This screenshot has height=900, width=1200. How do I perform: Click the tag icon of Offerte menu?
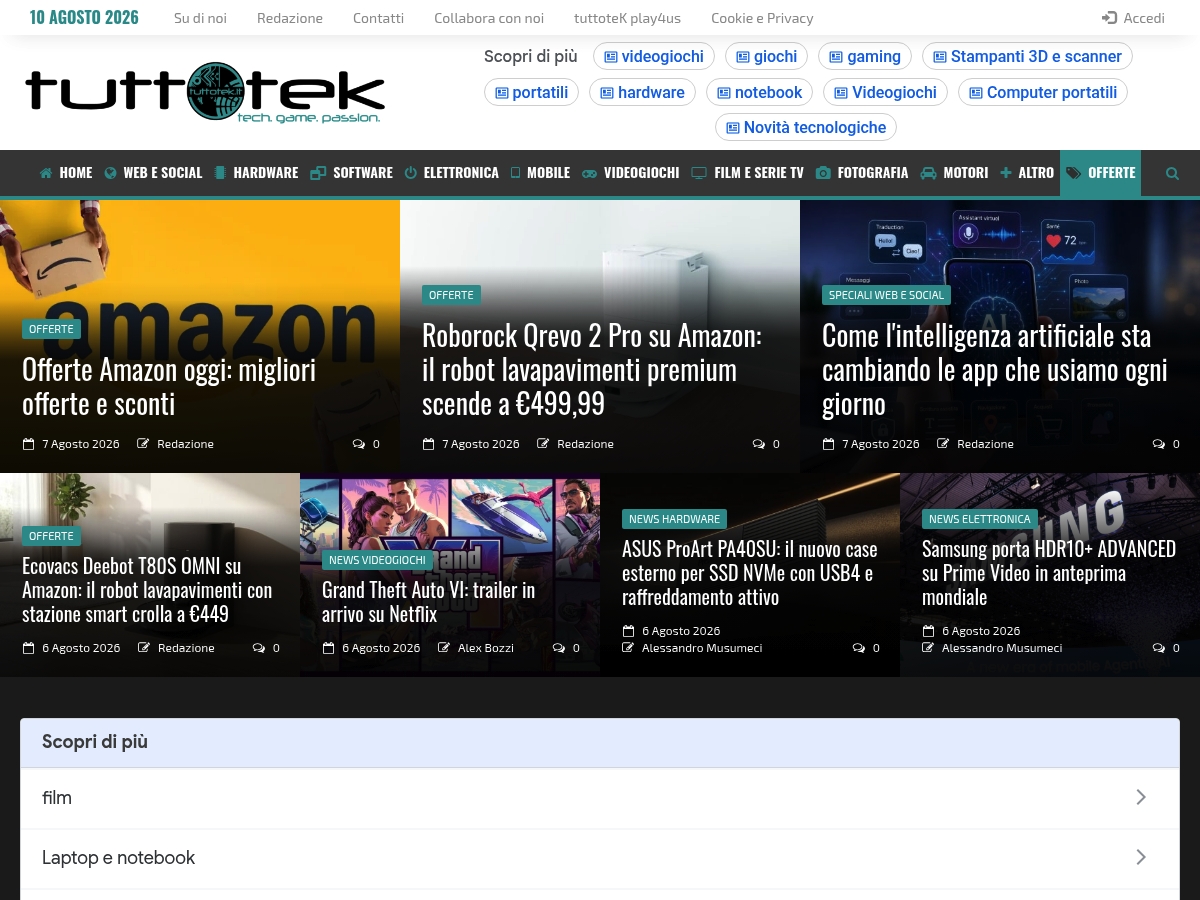pyautogui.click(x=1074, y=173)
